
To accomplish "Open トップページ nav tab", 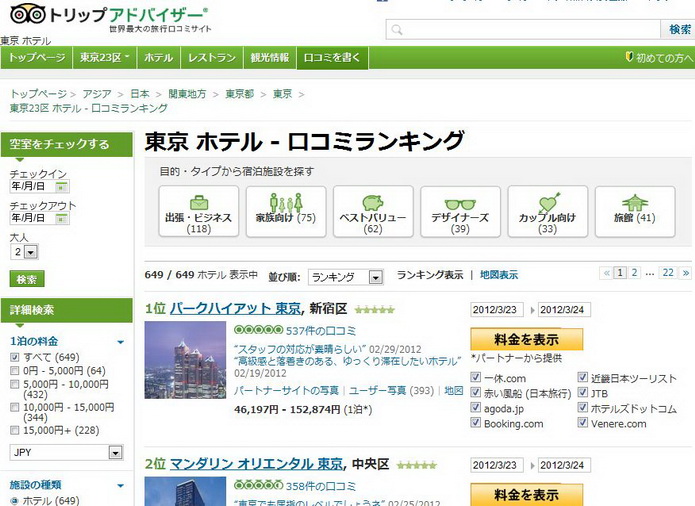I will [x=37, y=58].
